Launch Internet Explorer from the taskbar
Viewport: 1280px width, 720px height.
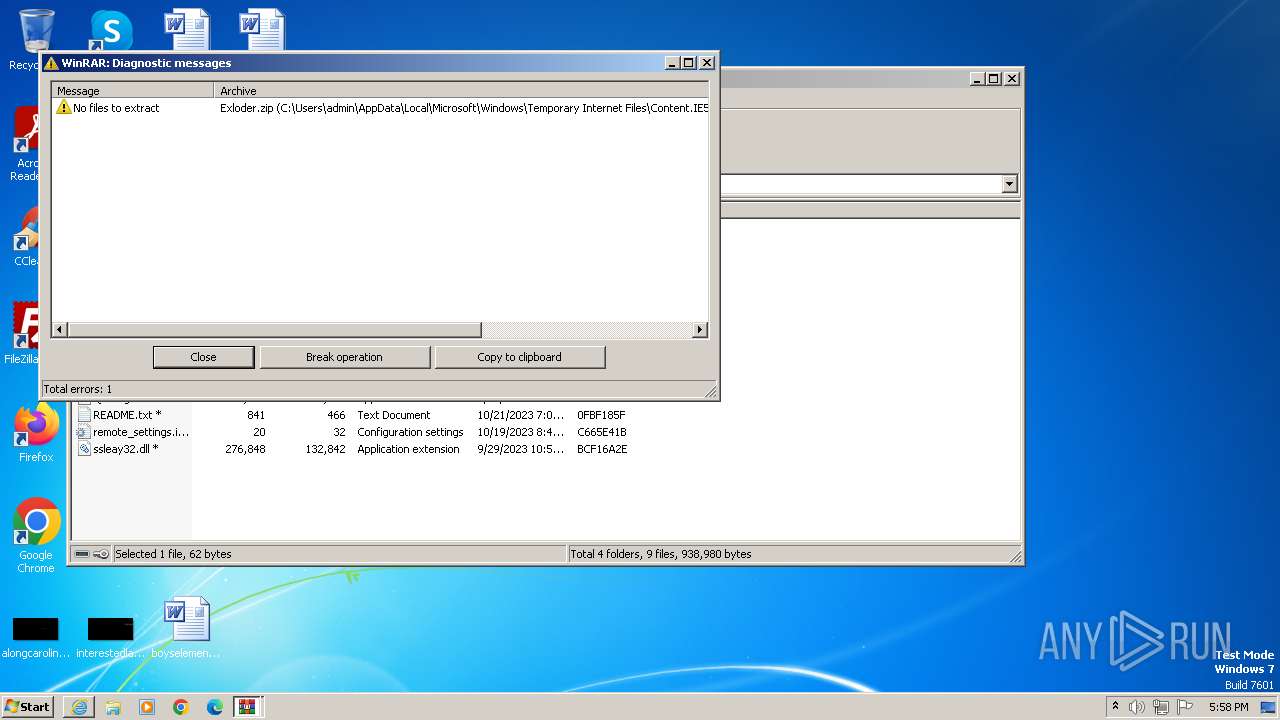pyautogui.click(x=79, y=707)
